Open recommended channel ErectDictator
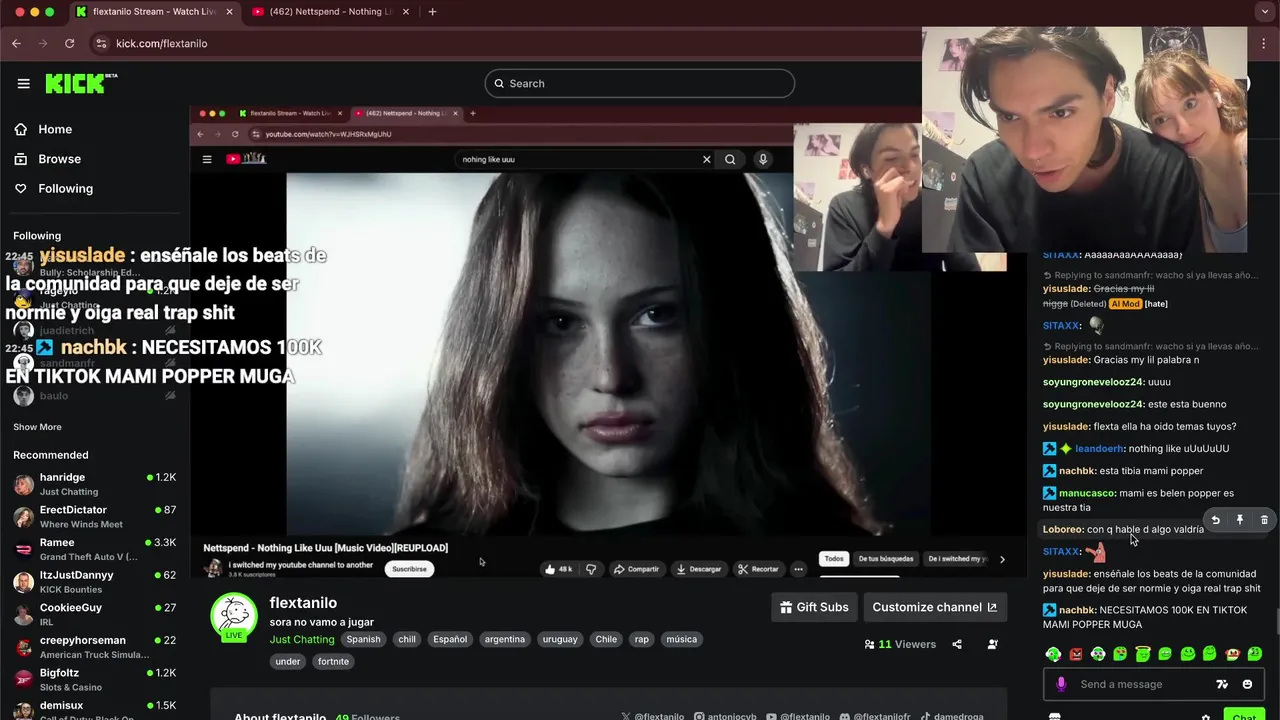Image resolution: width=1280 pixels, height=720 pixels. (x=95, y=517)
